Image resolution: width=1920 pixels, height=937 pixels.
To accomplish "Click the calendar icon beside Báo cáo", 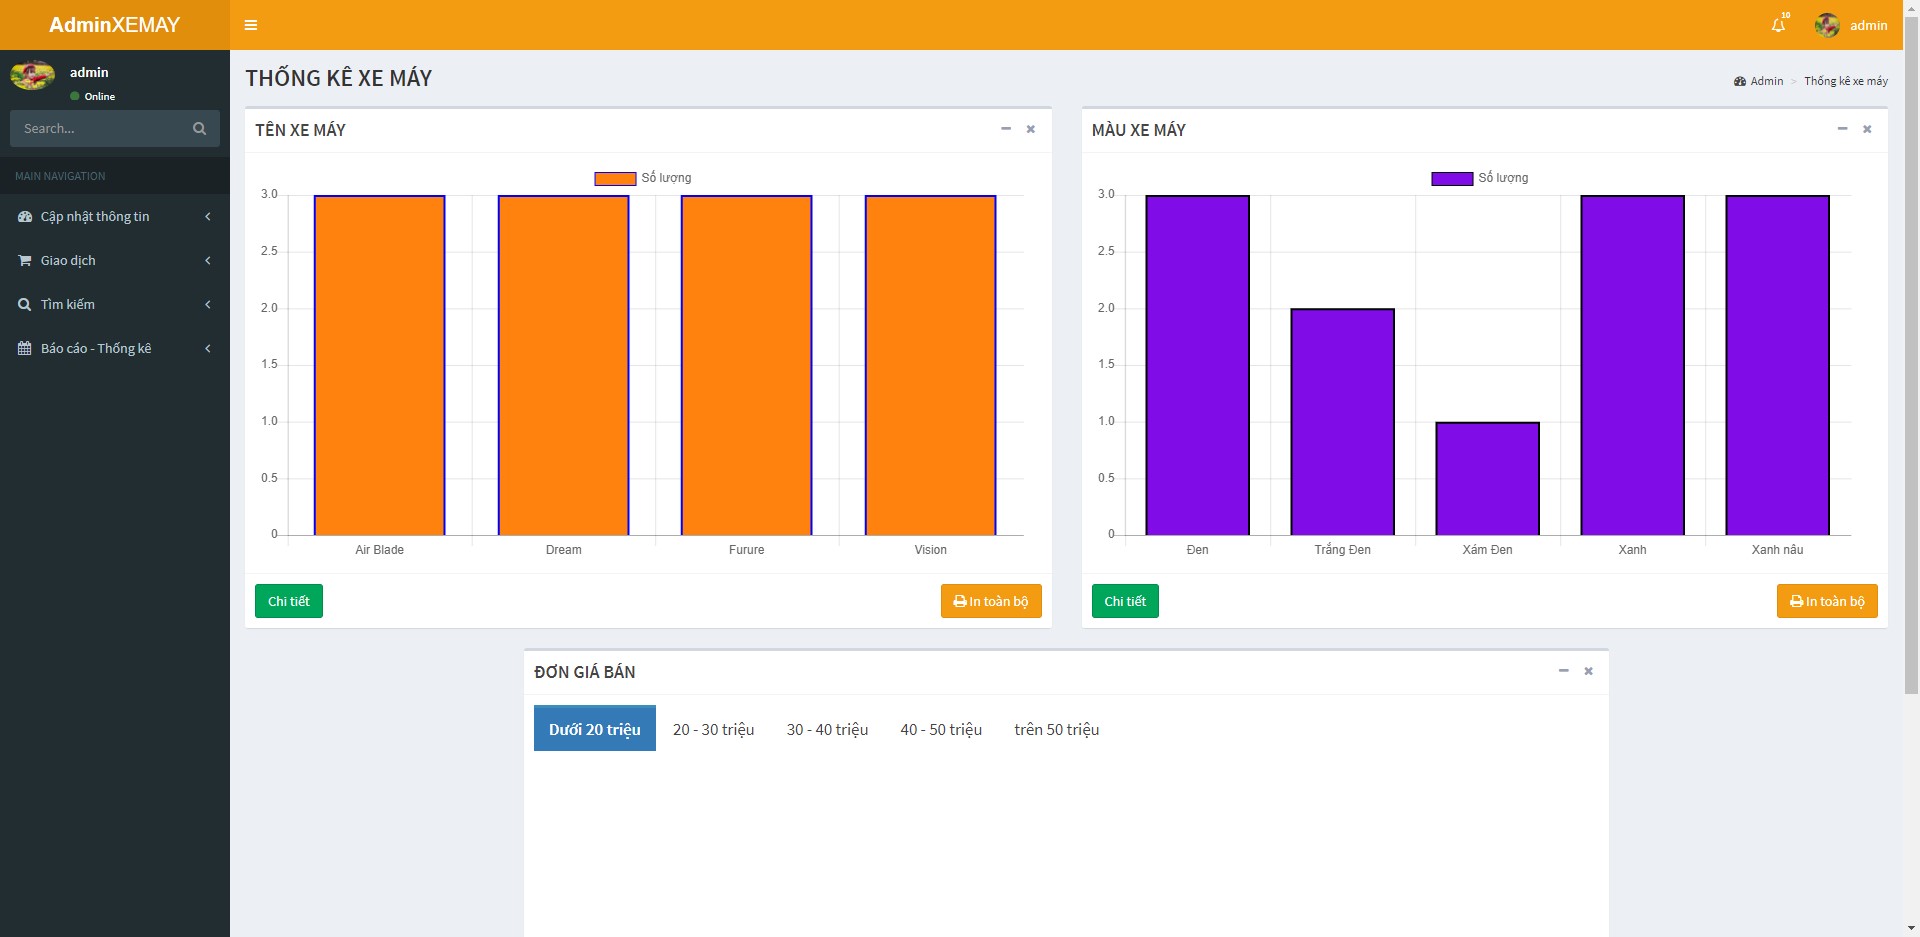I will click(x=25, y=348).
